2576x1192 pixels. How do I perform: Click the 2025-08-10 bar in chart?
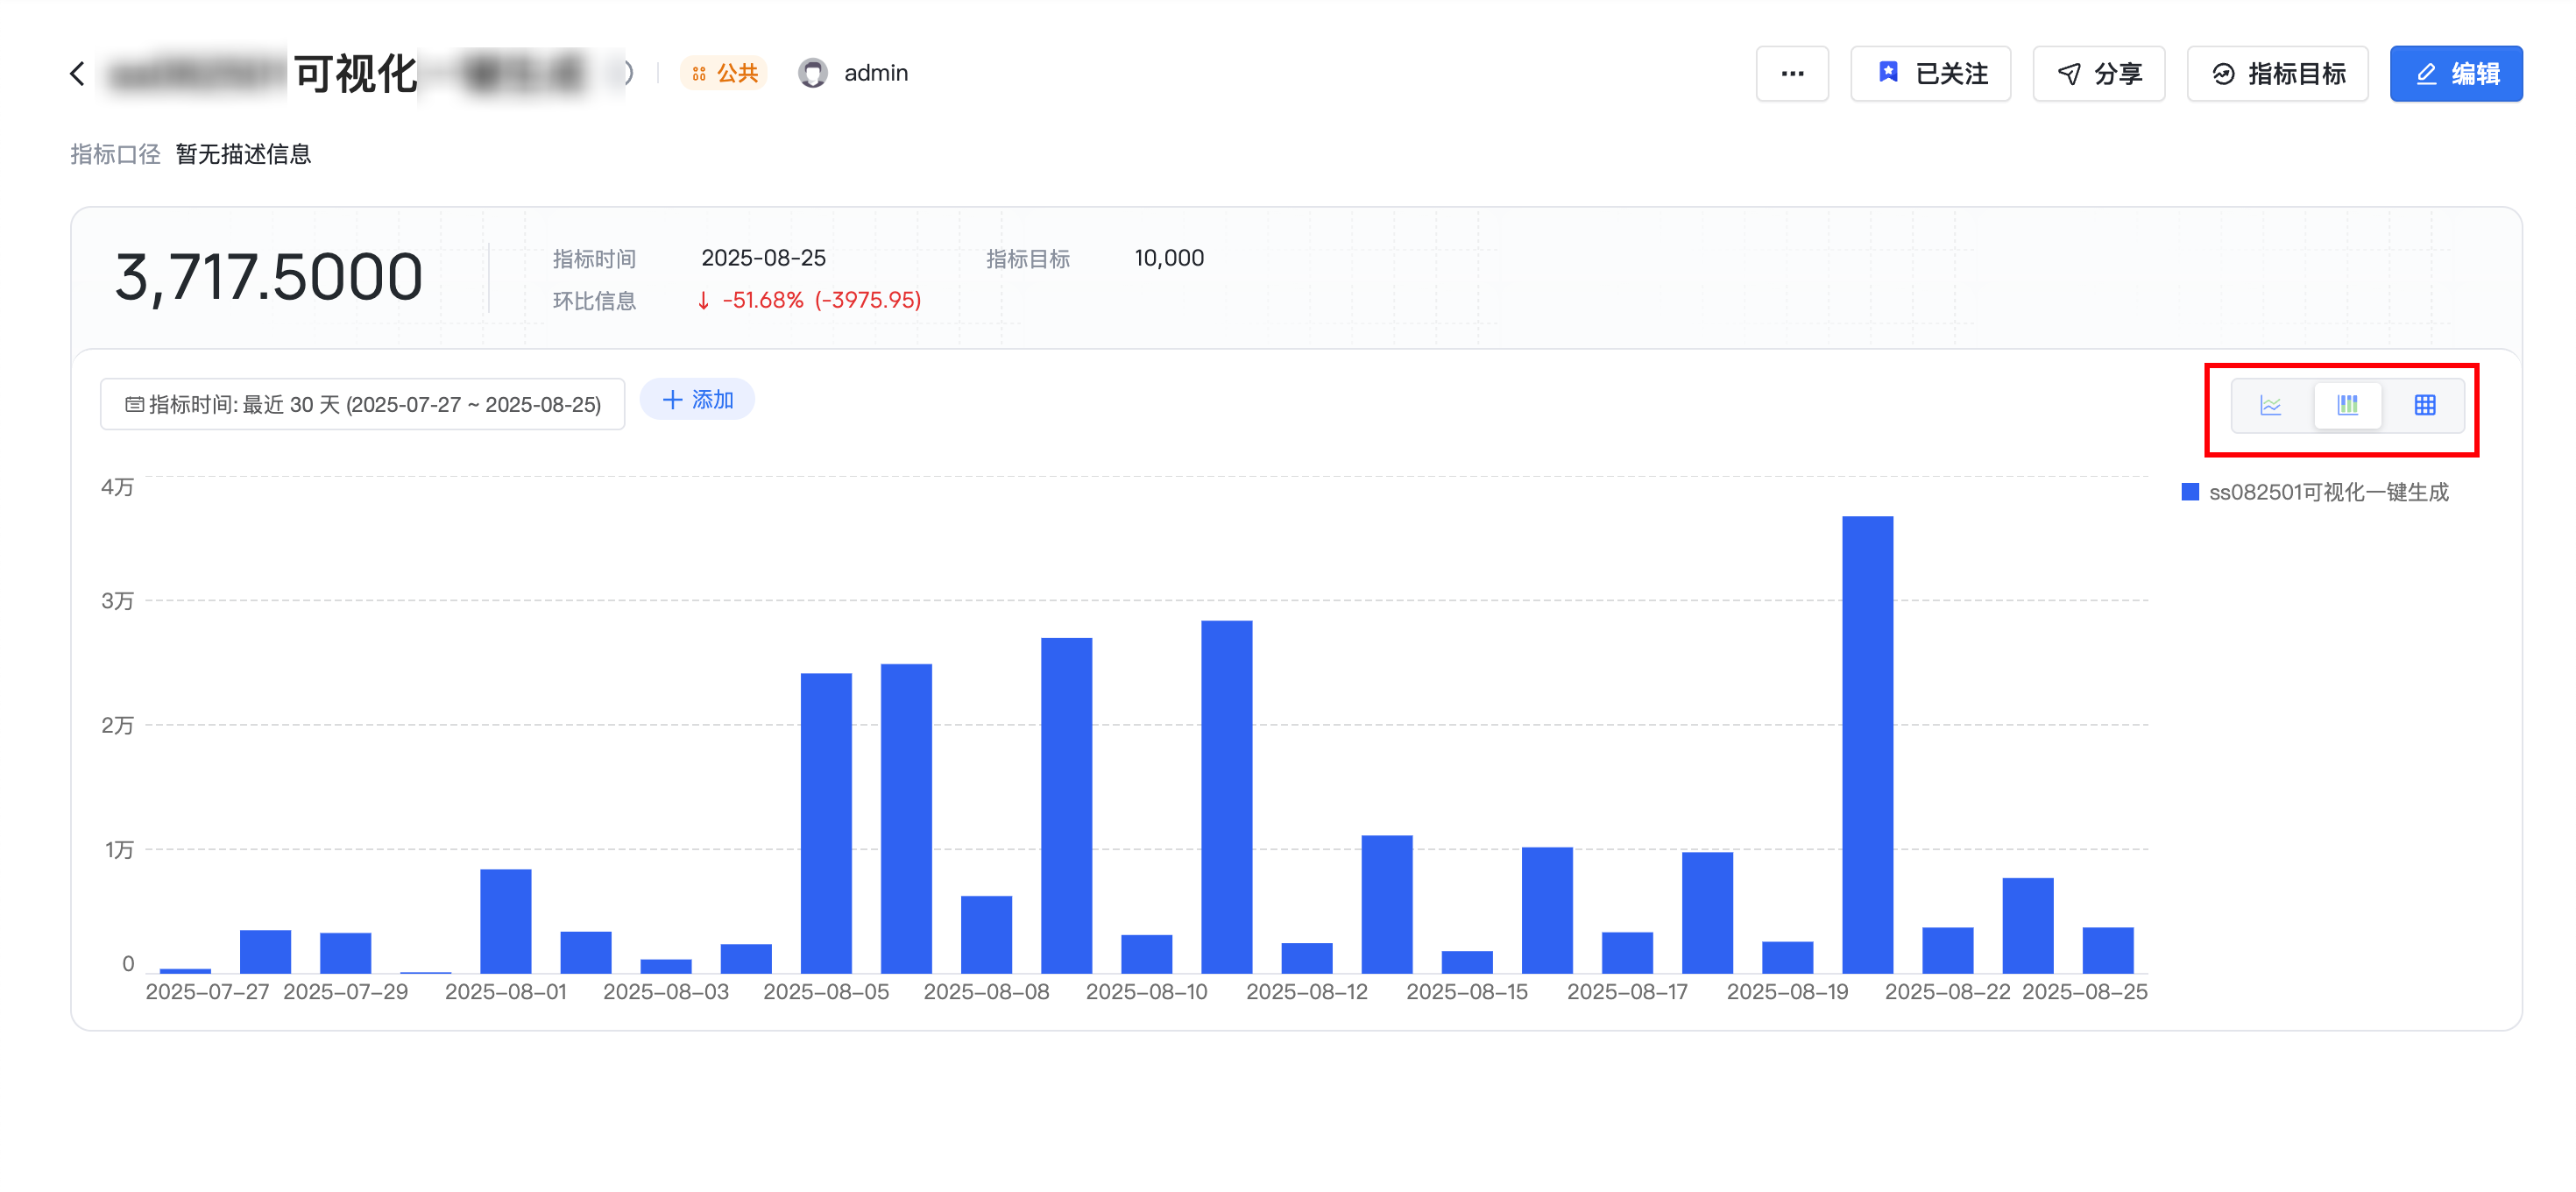coord(1146,953)
